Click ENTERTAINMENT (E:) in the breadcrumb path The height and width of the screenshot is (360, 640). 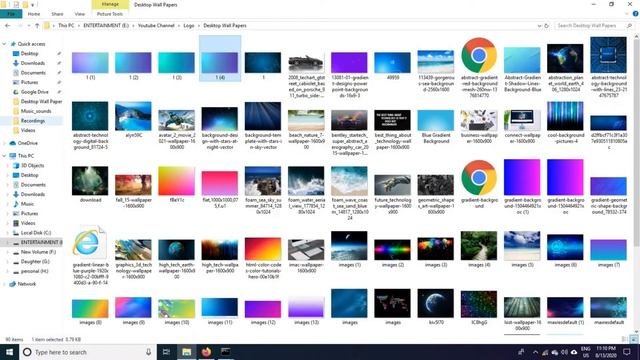pos(106,25)
